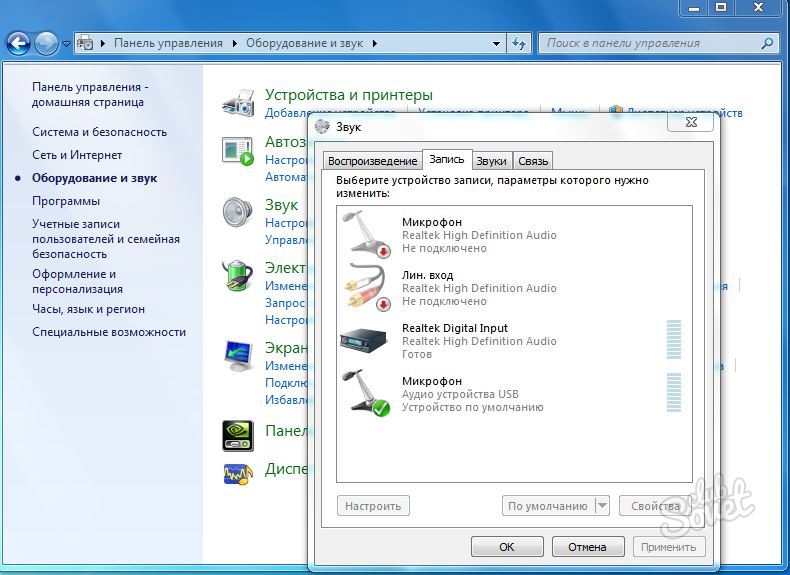790x575 pixels.
Task: Open Часы, язык и регион category
Action: coord(88,309)
